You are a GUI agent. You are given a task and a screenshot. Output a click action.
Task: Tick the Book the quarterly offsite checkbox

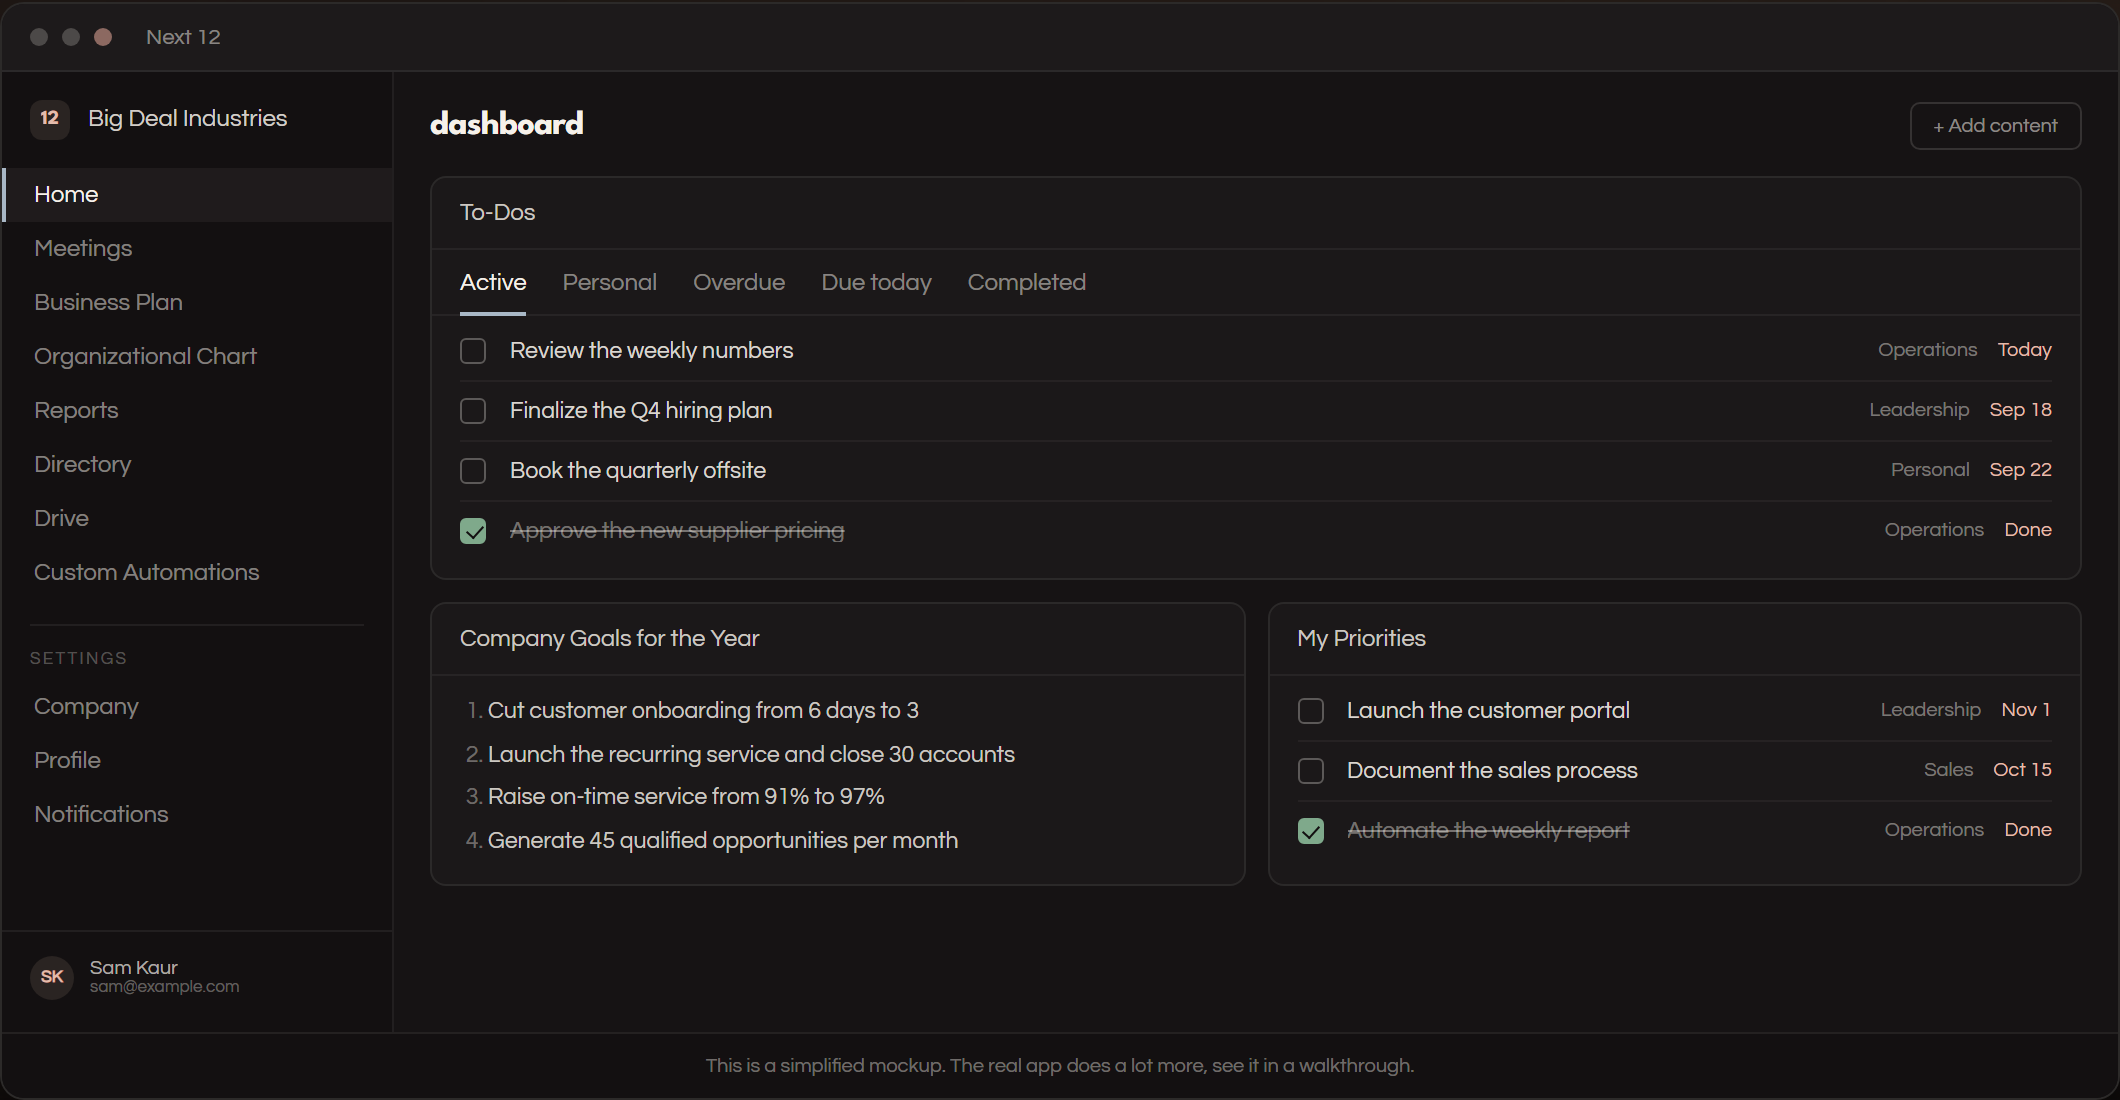coord(473,471)
